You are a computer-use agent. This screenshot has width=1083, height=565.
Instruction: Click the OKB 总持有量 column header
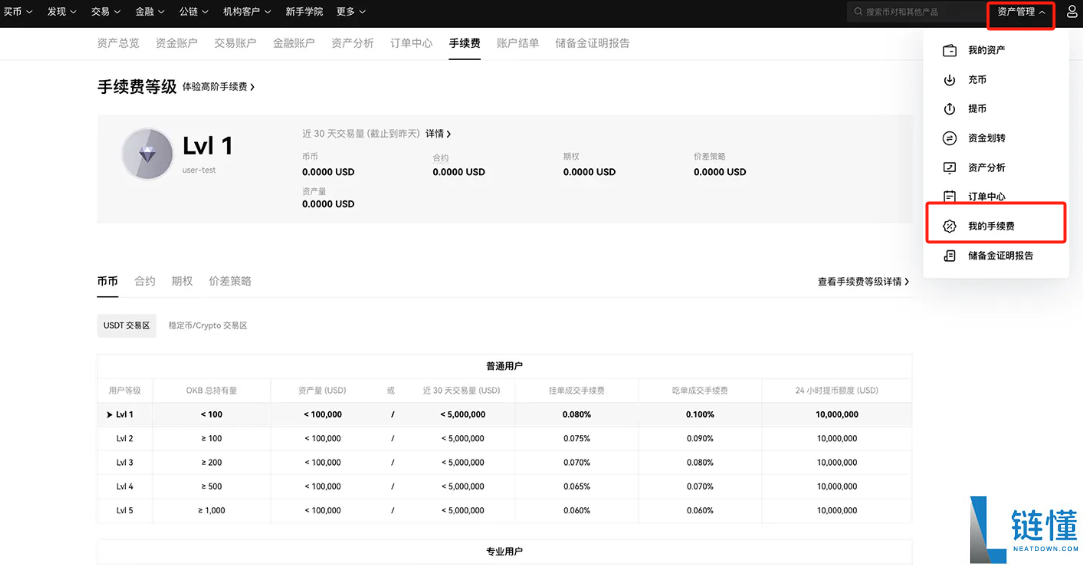pos(211,391)
